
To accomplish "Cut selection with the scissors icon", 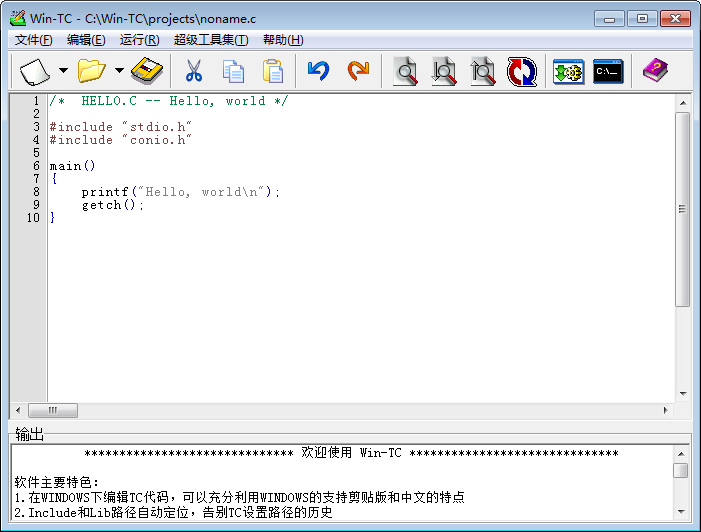I will (x=194, y=71).
